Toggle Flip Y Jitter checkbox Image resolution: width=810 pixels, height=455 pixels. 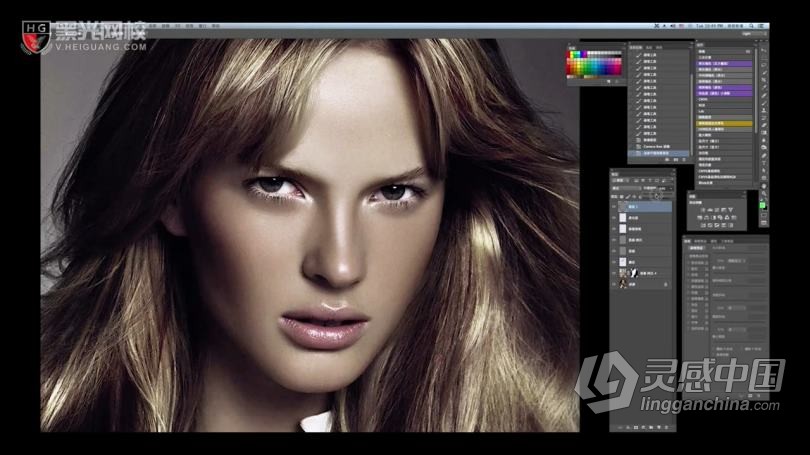[742, 349]
